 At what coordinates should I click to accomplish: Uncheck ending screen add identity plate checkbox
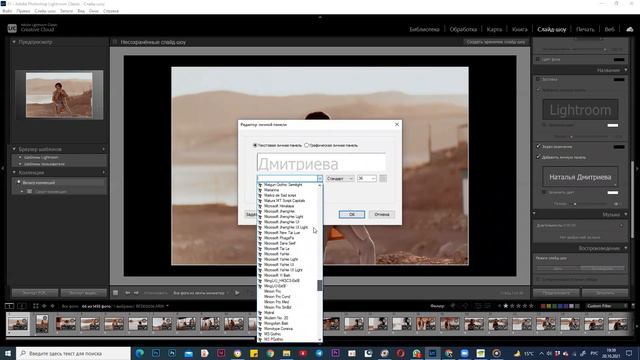(x=538, y=157)
